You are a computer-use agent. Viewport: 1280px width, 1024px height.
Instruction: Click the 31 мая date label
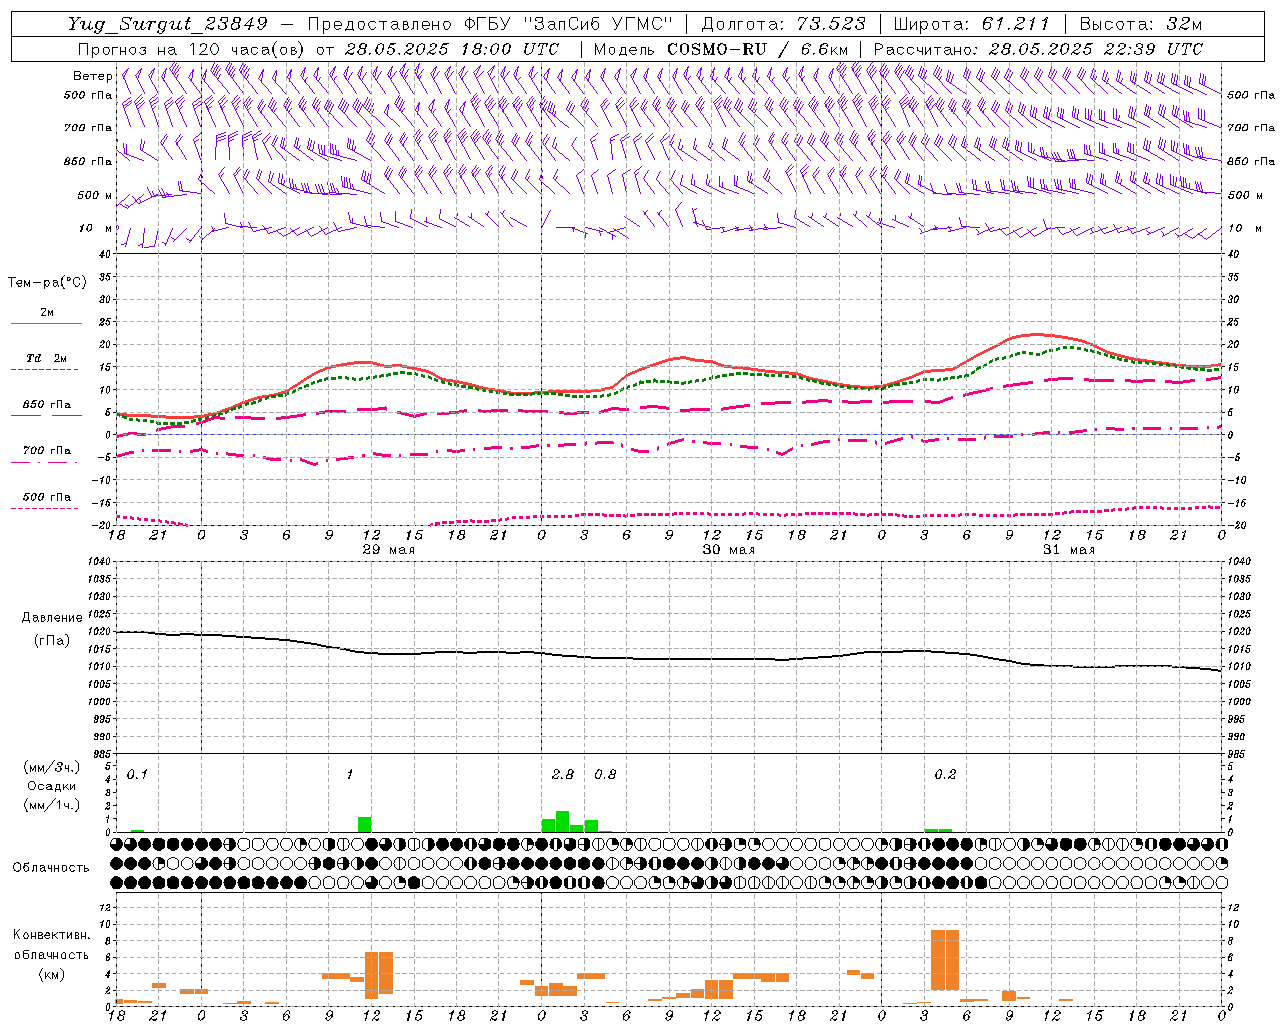coord(1069,550)
